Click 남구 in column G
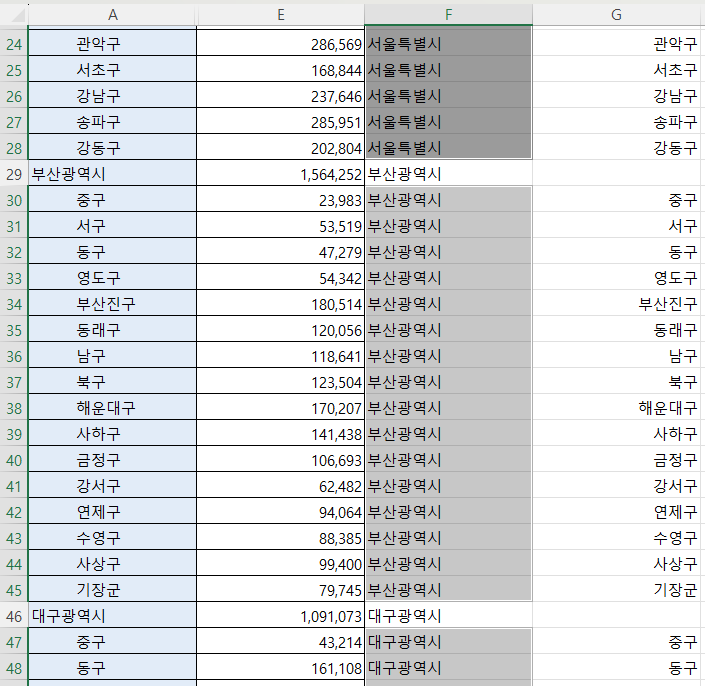The height and width of the screenshot is (686, 705). pos(683,356)
